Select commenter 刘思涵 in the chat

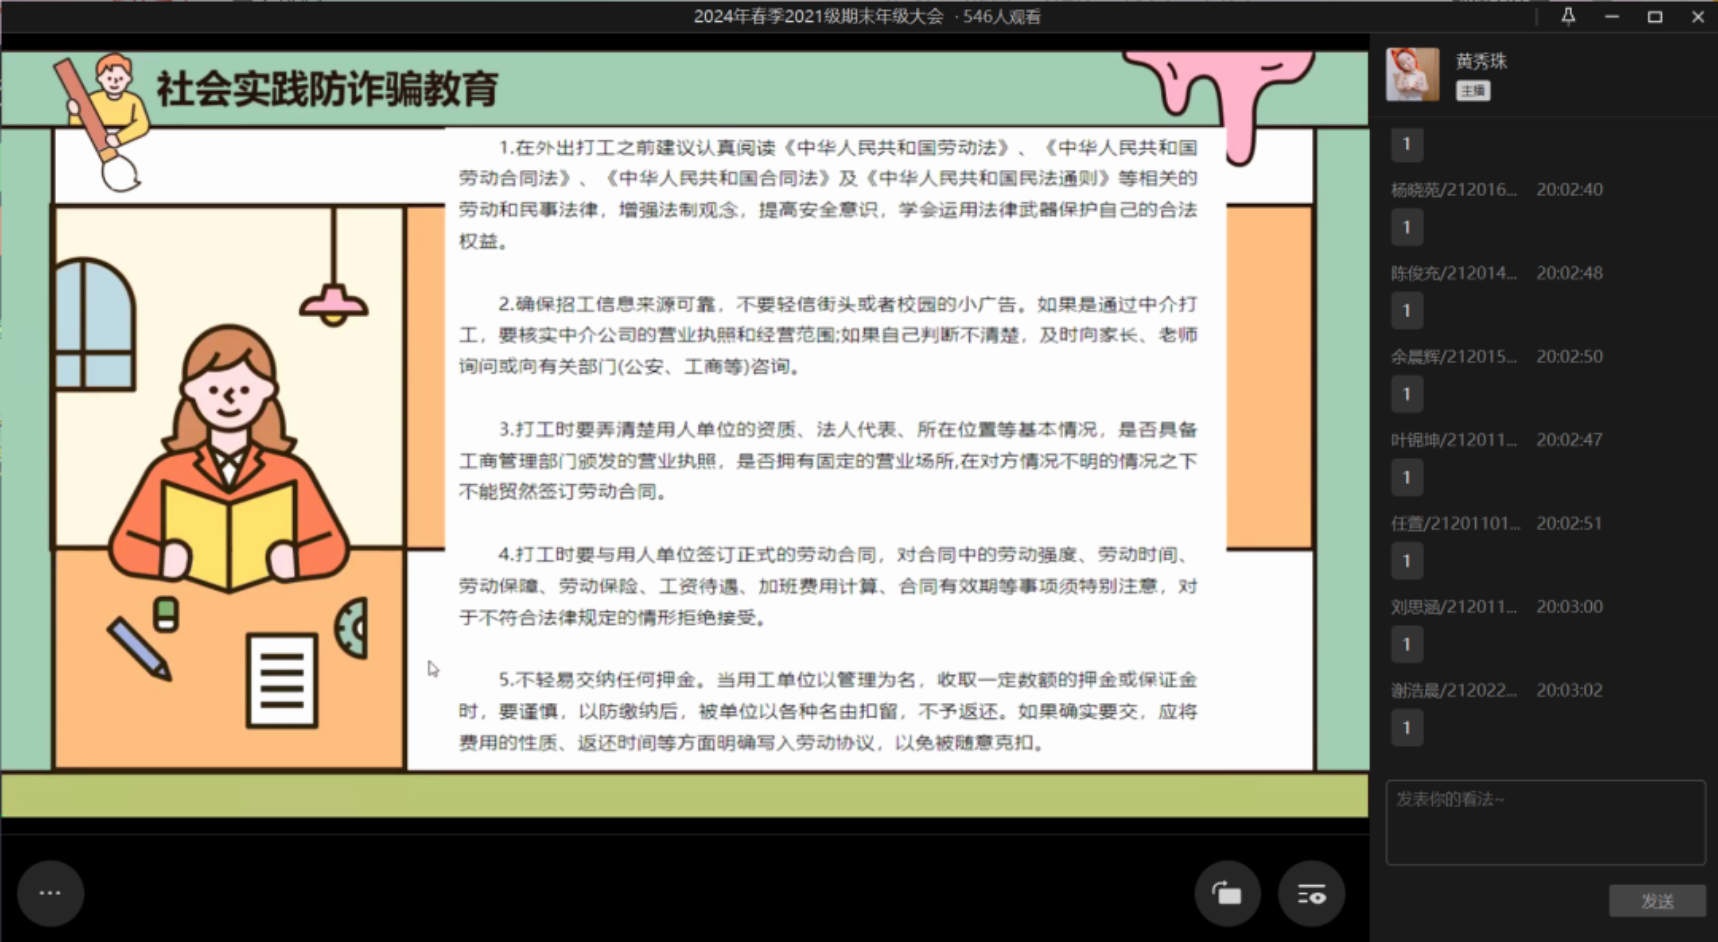pos(1453,607)
